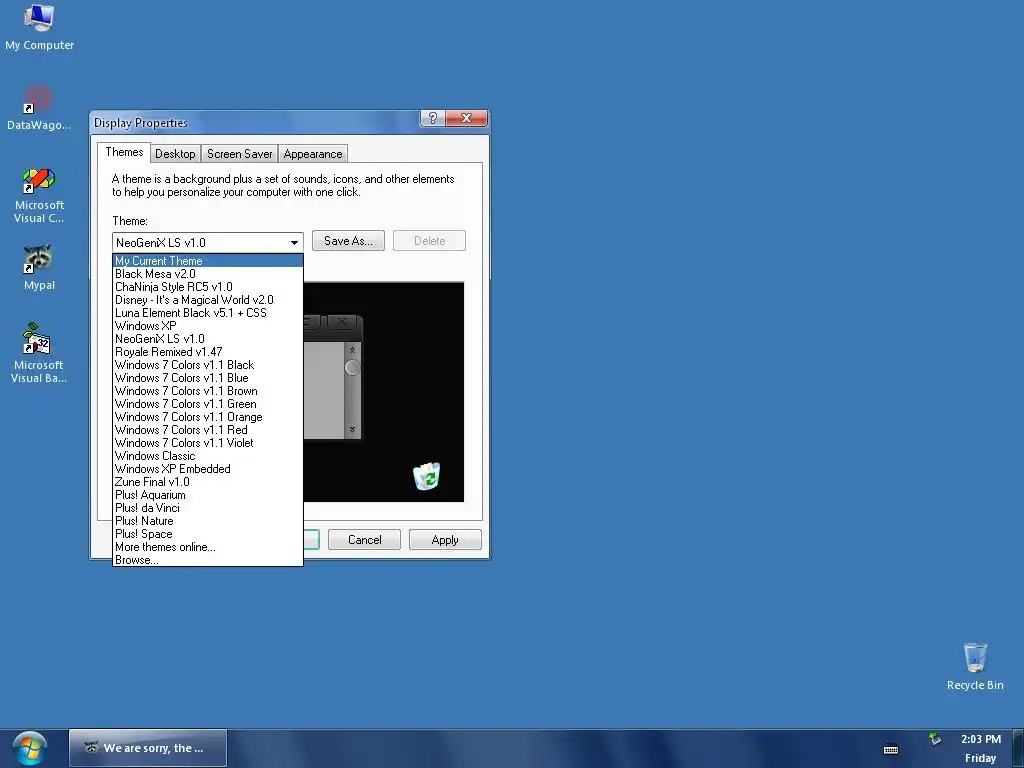Click the Mypal raccoon desktop icon
Viewport: 1024px width, 768px height.
(39, 267)
